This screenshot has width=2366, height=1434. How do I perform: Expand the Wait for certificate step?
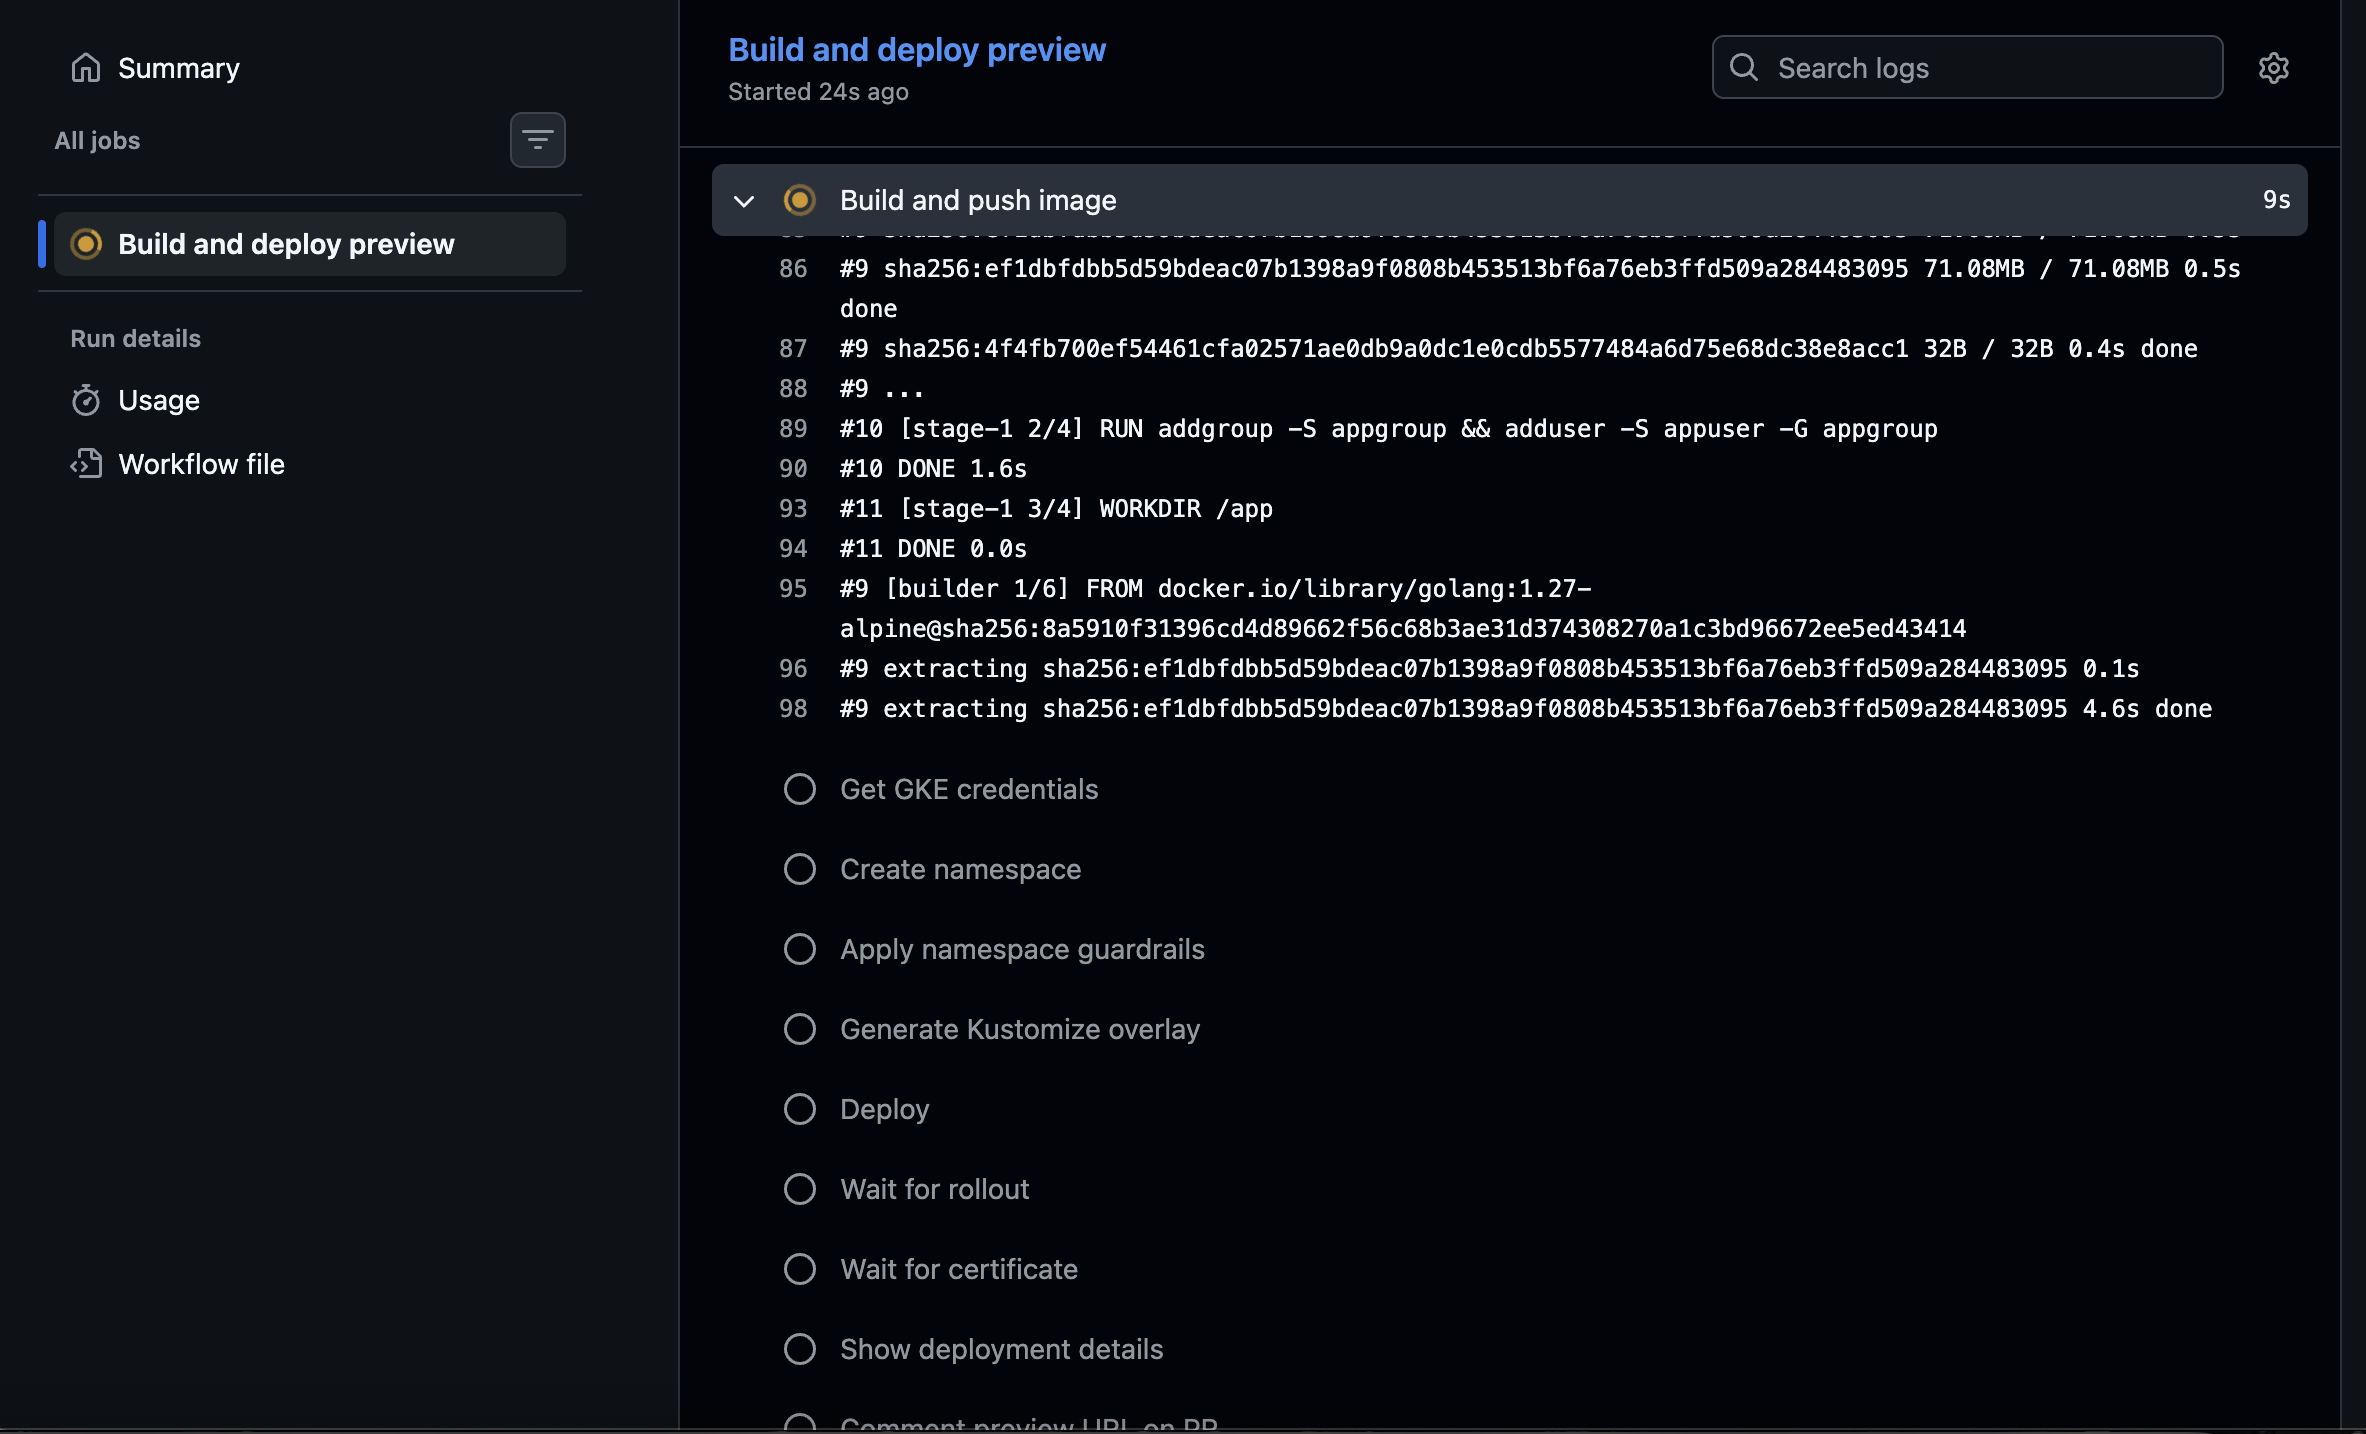(x=1510, y=1269)
